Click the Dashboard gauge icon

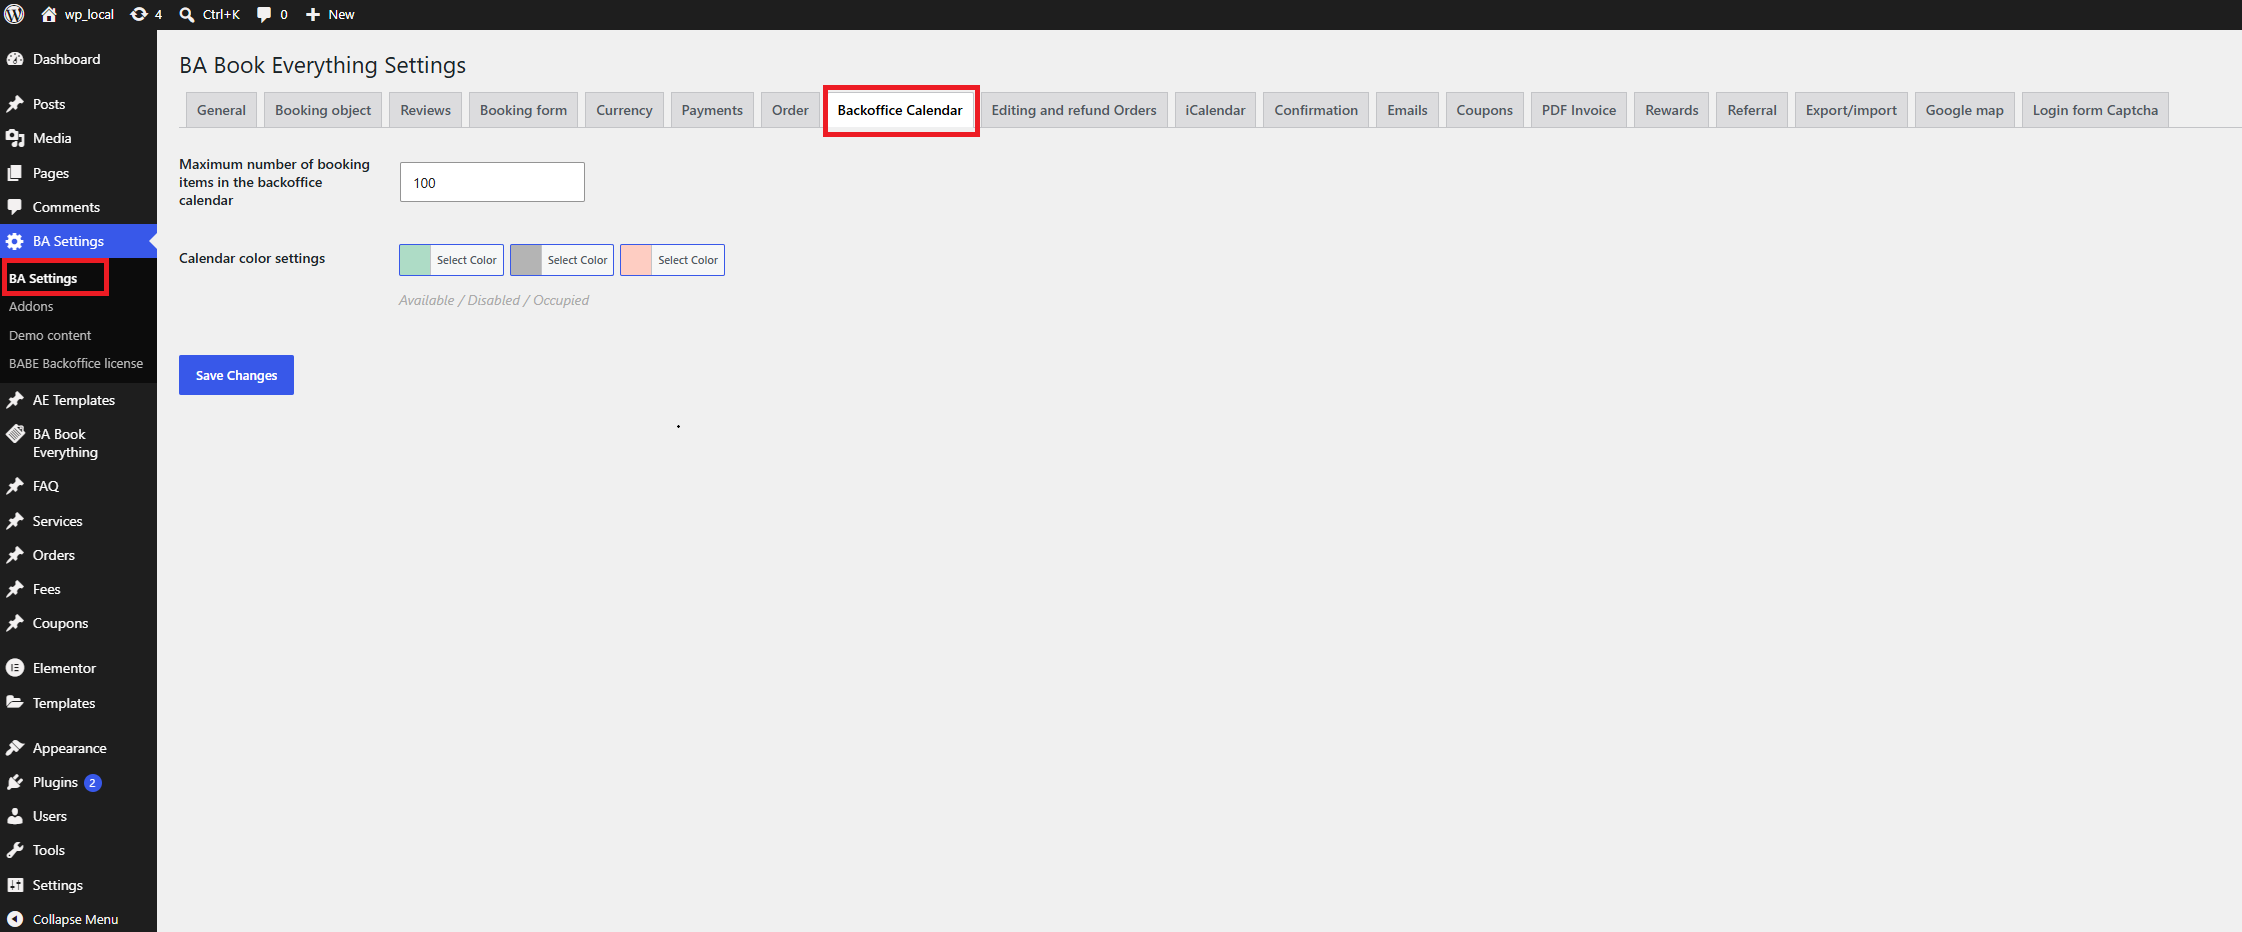[15, 59]
